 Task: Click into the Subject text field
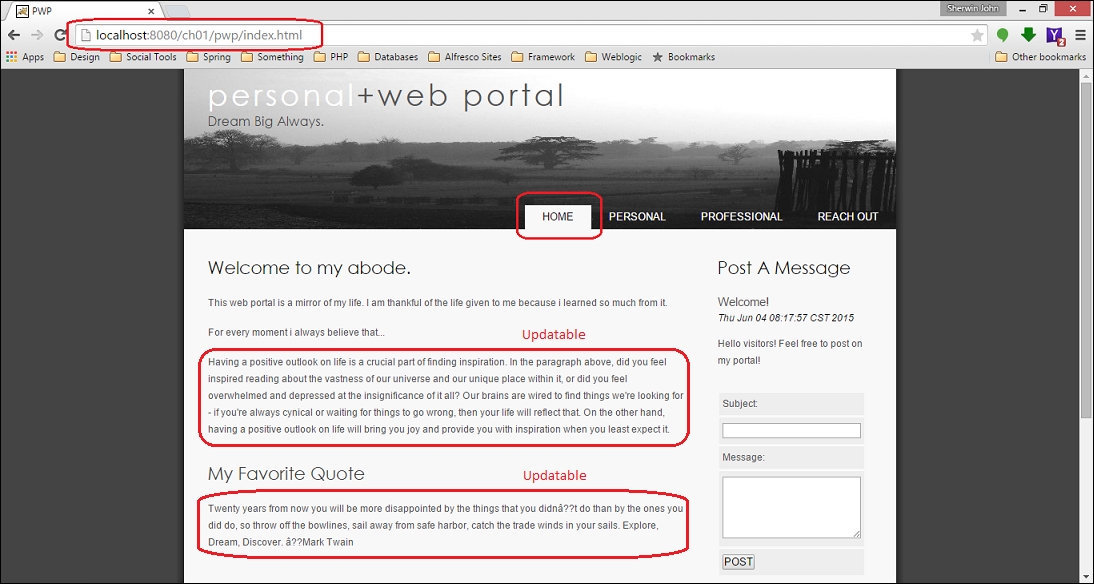791,431
